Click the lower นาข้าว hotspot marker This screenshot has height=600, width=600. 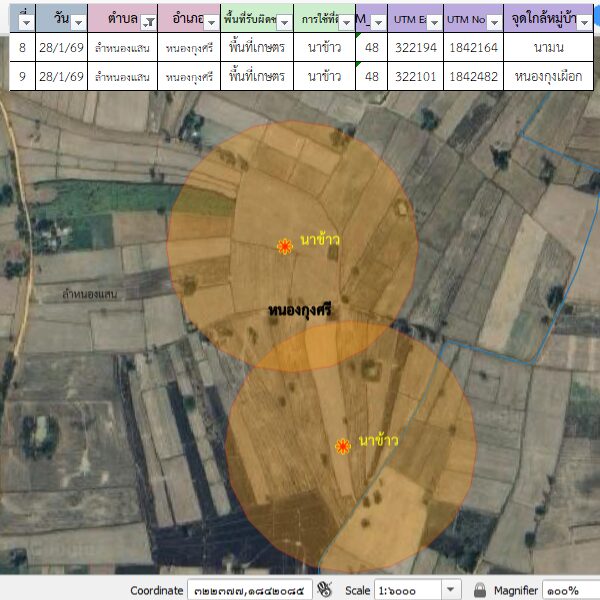pos(343,446)
